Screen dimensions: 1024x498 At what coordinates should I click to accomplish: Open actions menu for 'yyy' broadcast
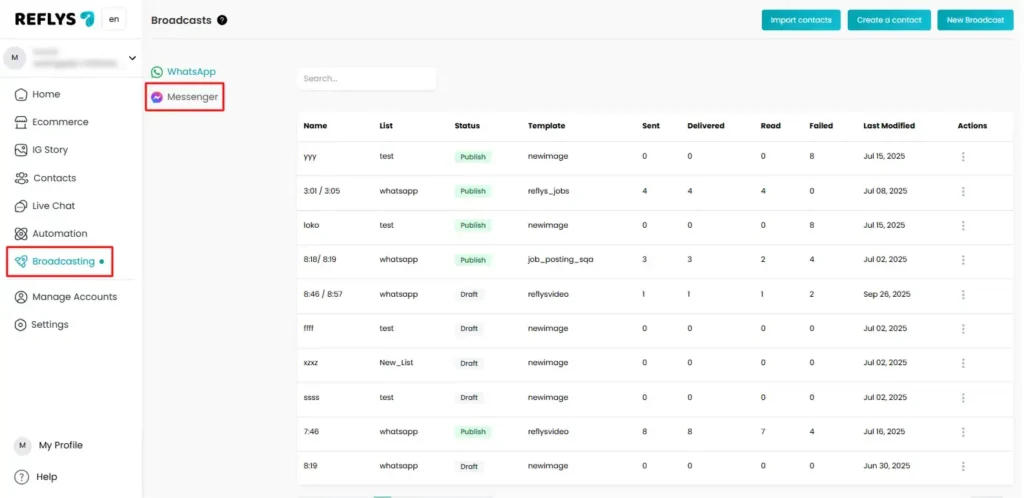963,157
